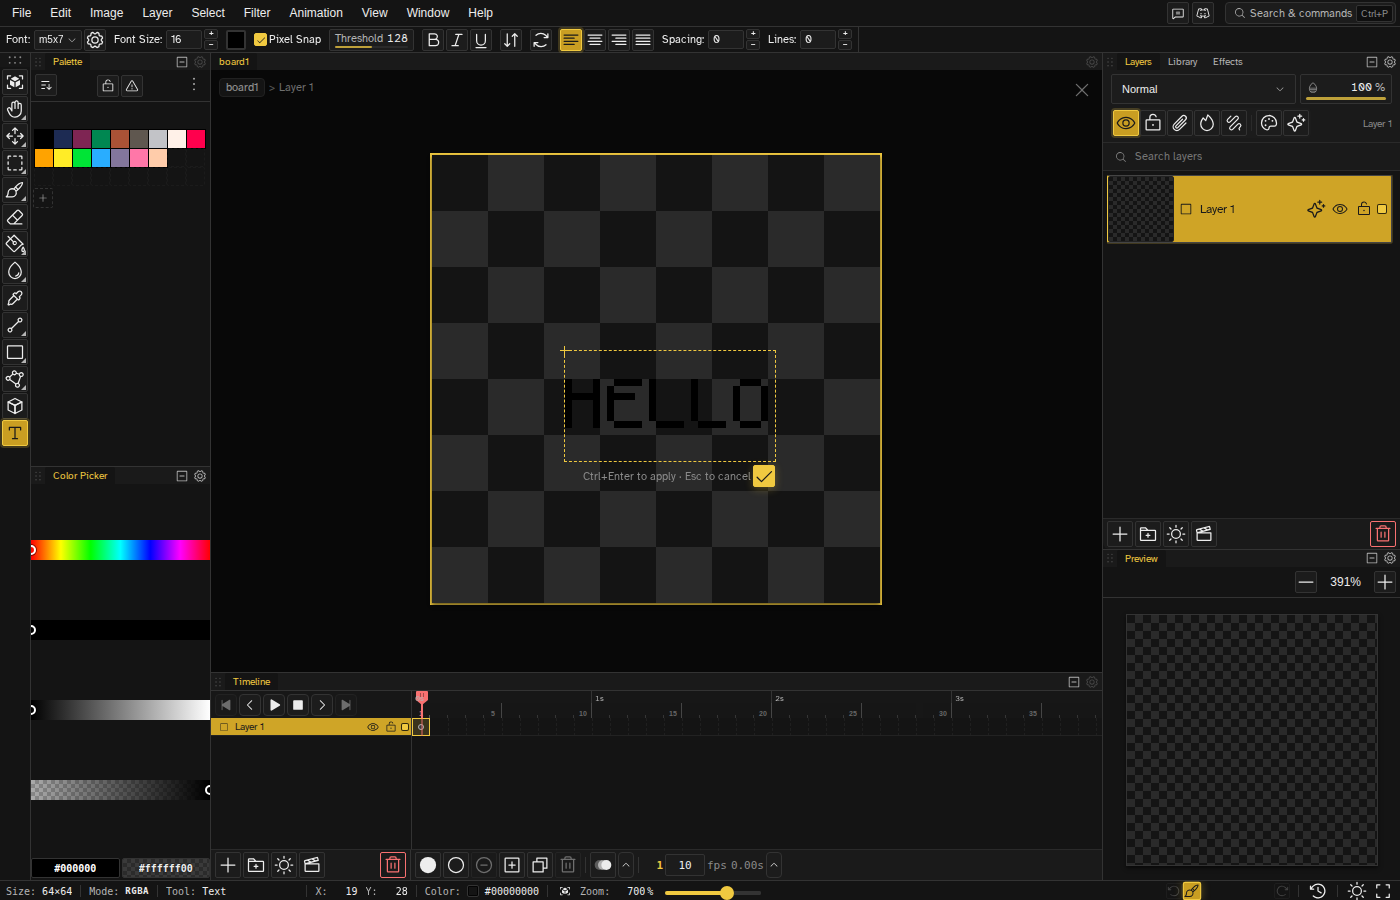Delete layer with Layers panel trash icon
The height and width of the screenshot is (900, 1400).
click(1383, 534)
